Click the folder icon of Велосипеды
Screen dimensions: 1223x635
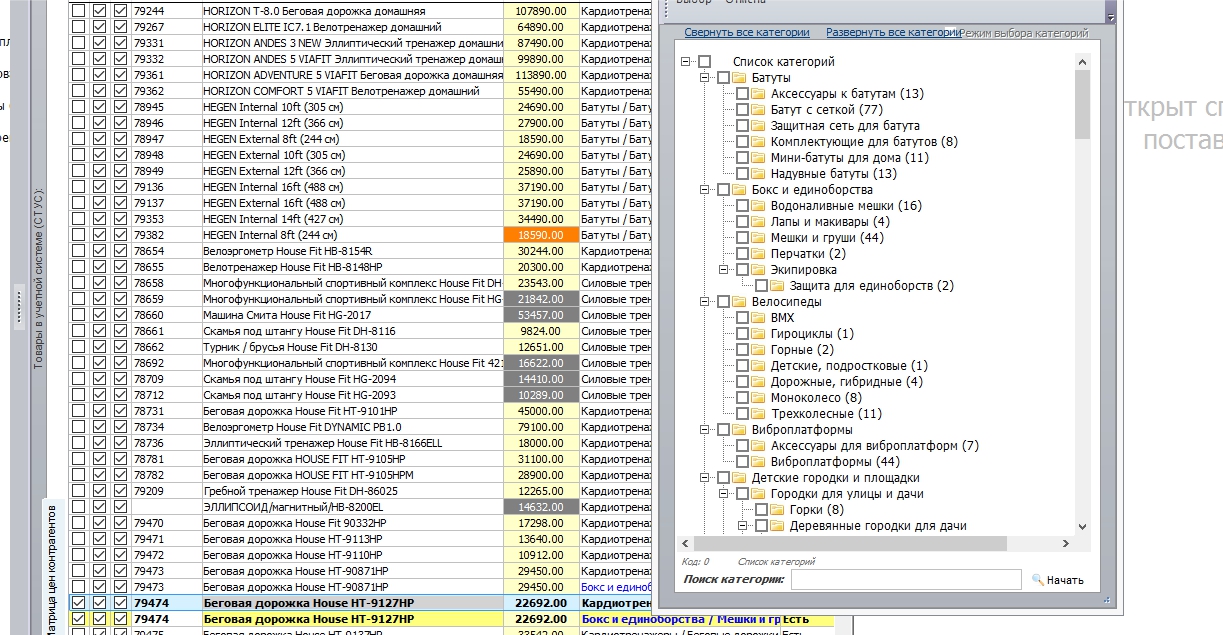point(739,302)
